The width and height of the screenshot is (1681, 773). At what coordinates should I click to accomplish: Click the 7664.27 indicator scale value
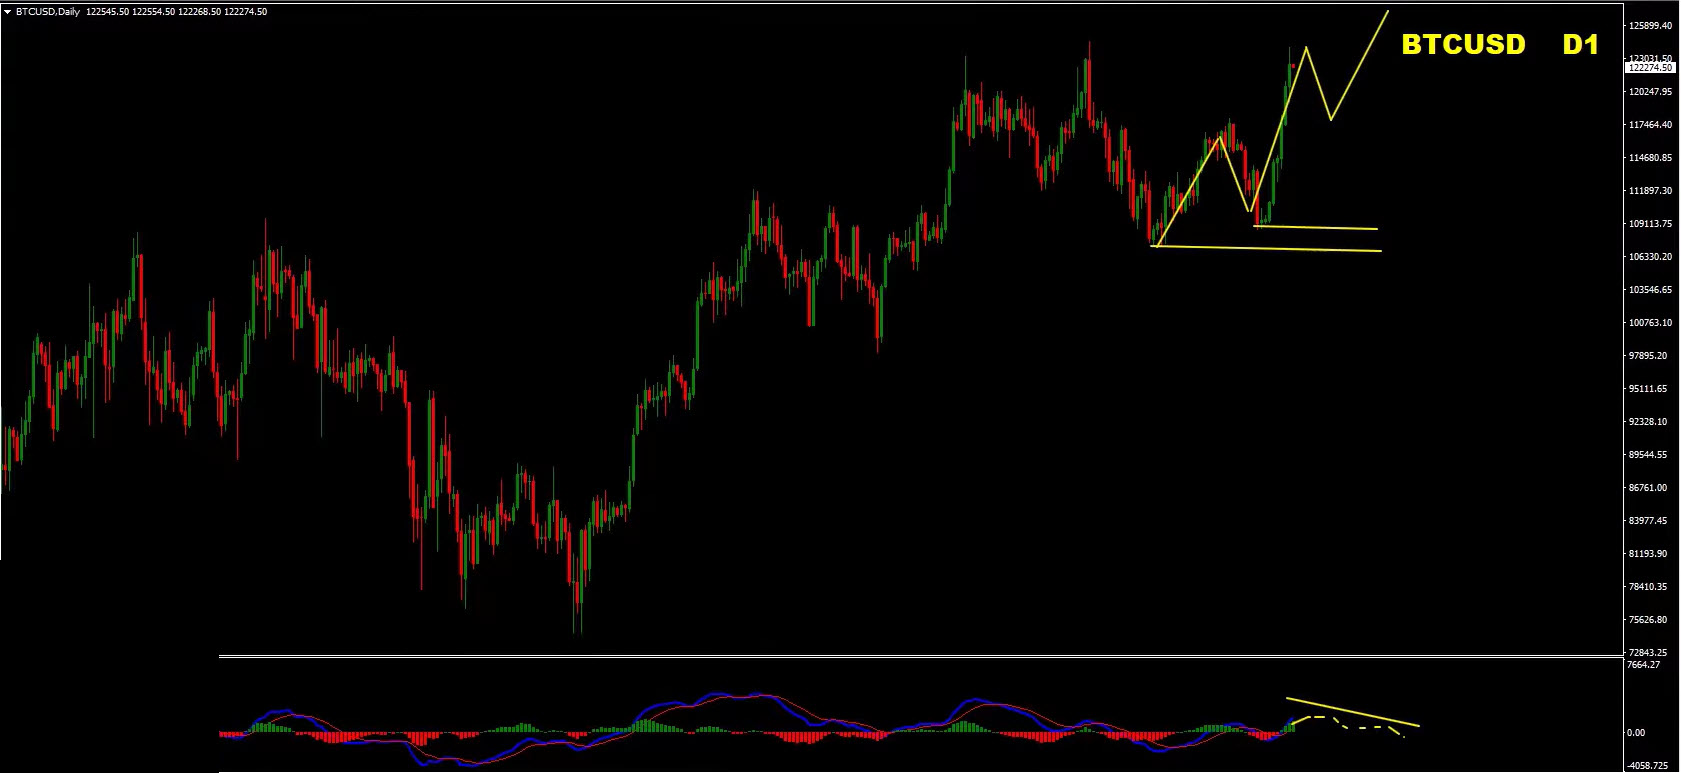1644,665
